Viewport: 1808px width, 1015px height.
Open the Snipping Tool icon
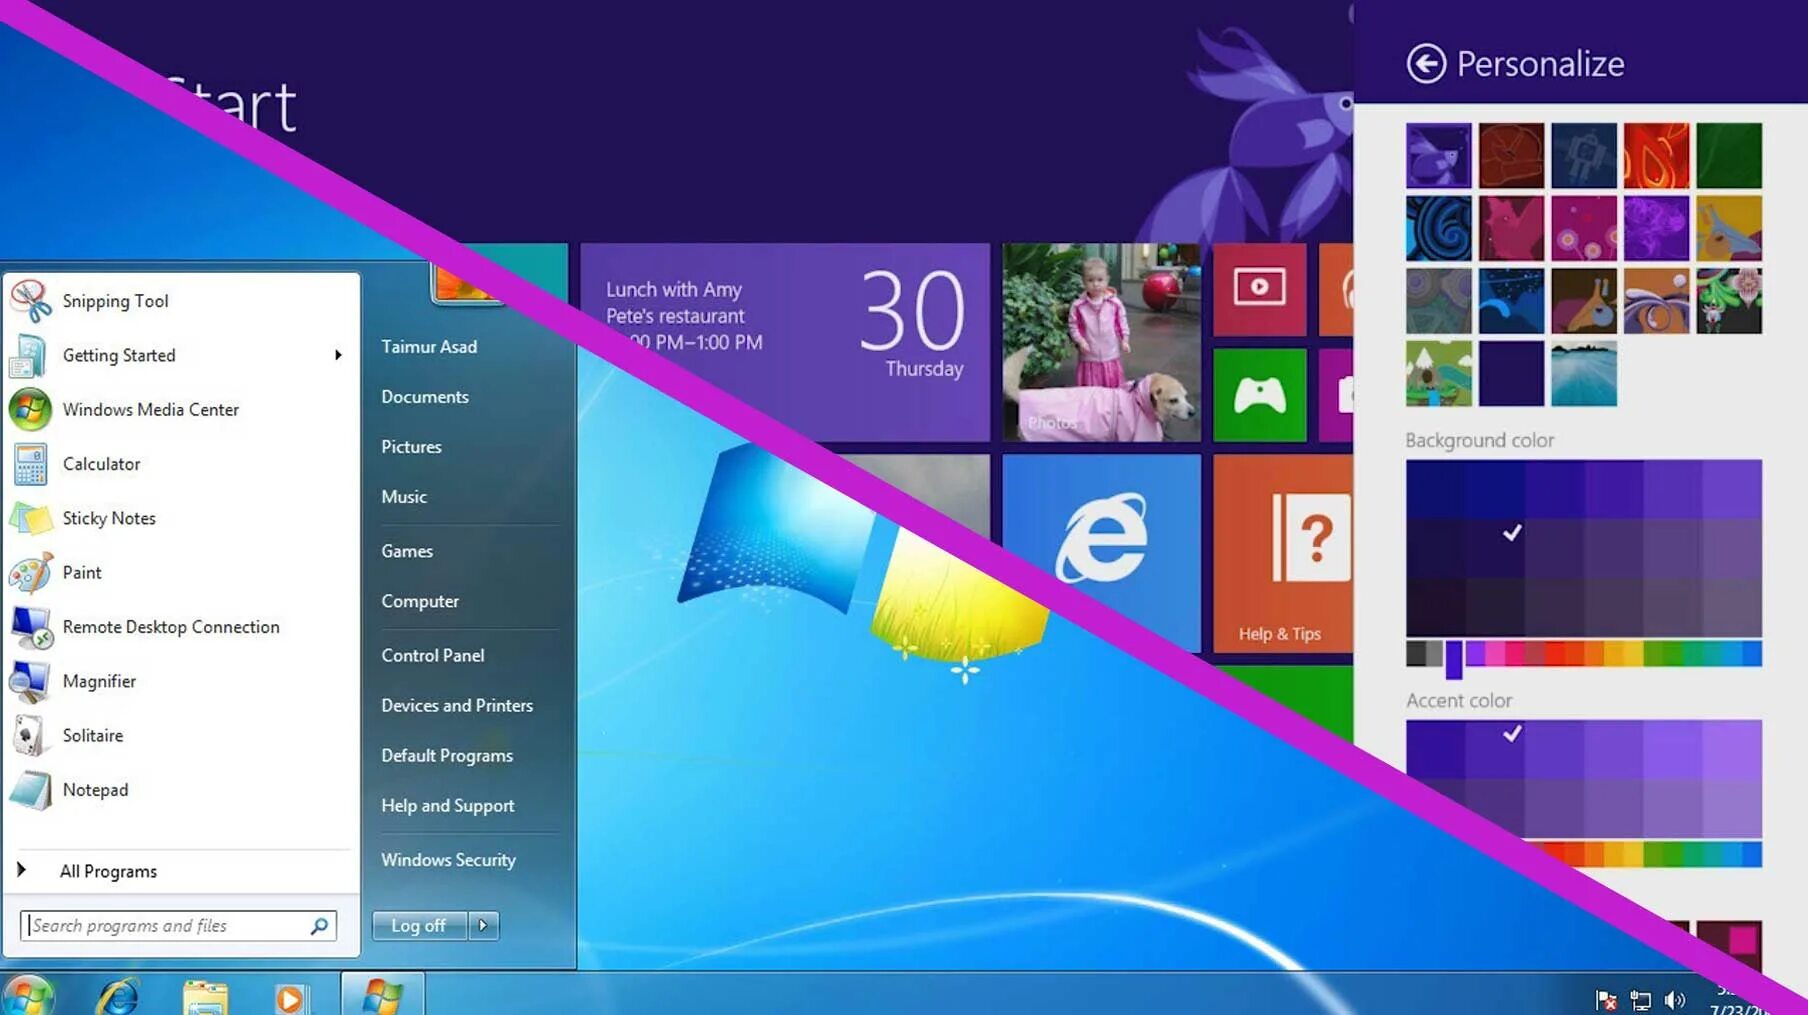(31, 301)
